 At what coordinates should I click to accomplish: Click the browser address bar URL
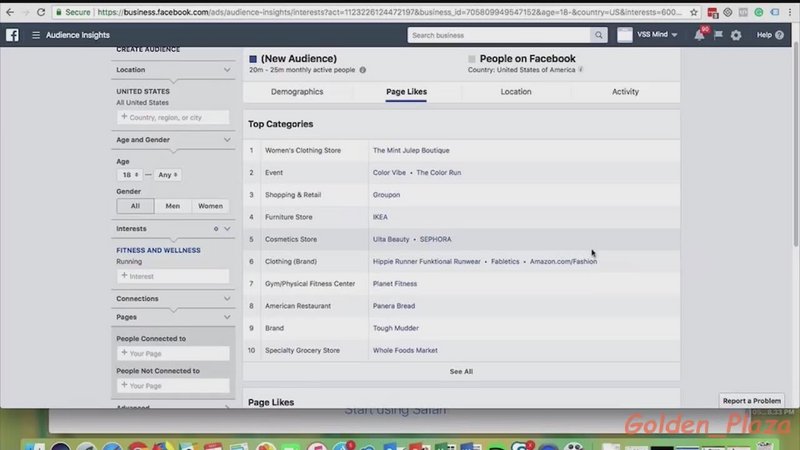pos(389,12)
